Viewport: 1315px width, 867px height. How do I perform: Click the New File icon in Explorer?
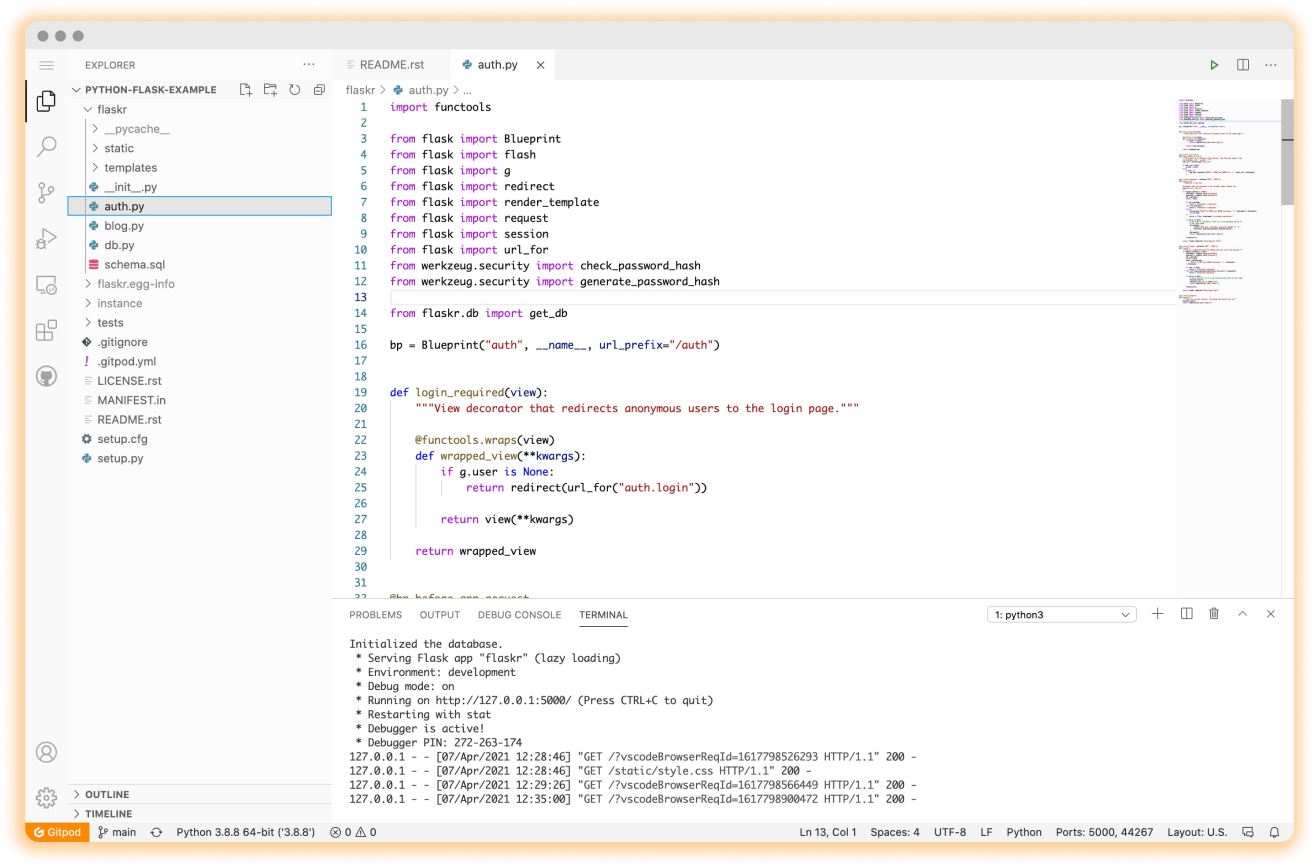(x=246, y=90)
